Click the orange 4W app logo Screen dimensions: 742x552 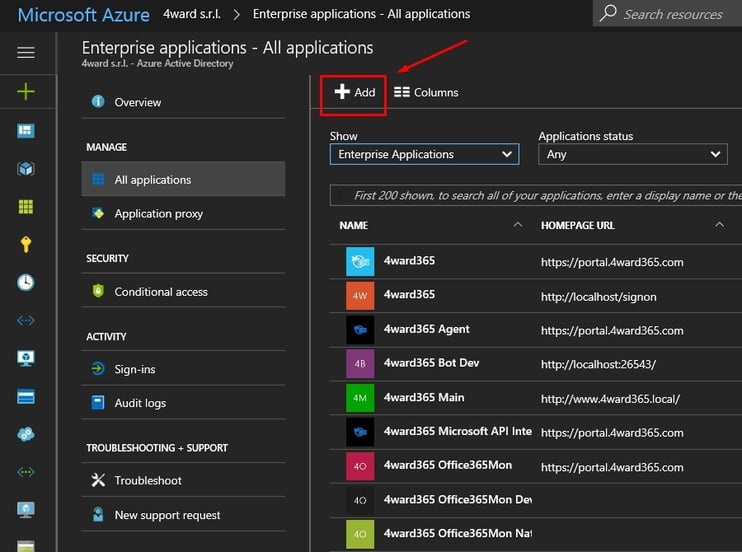point(360,295)
